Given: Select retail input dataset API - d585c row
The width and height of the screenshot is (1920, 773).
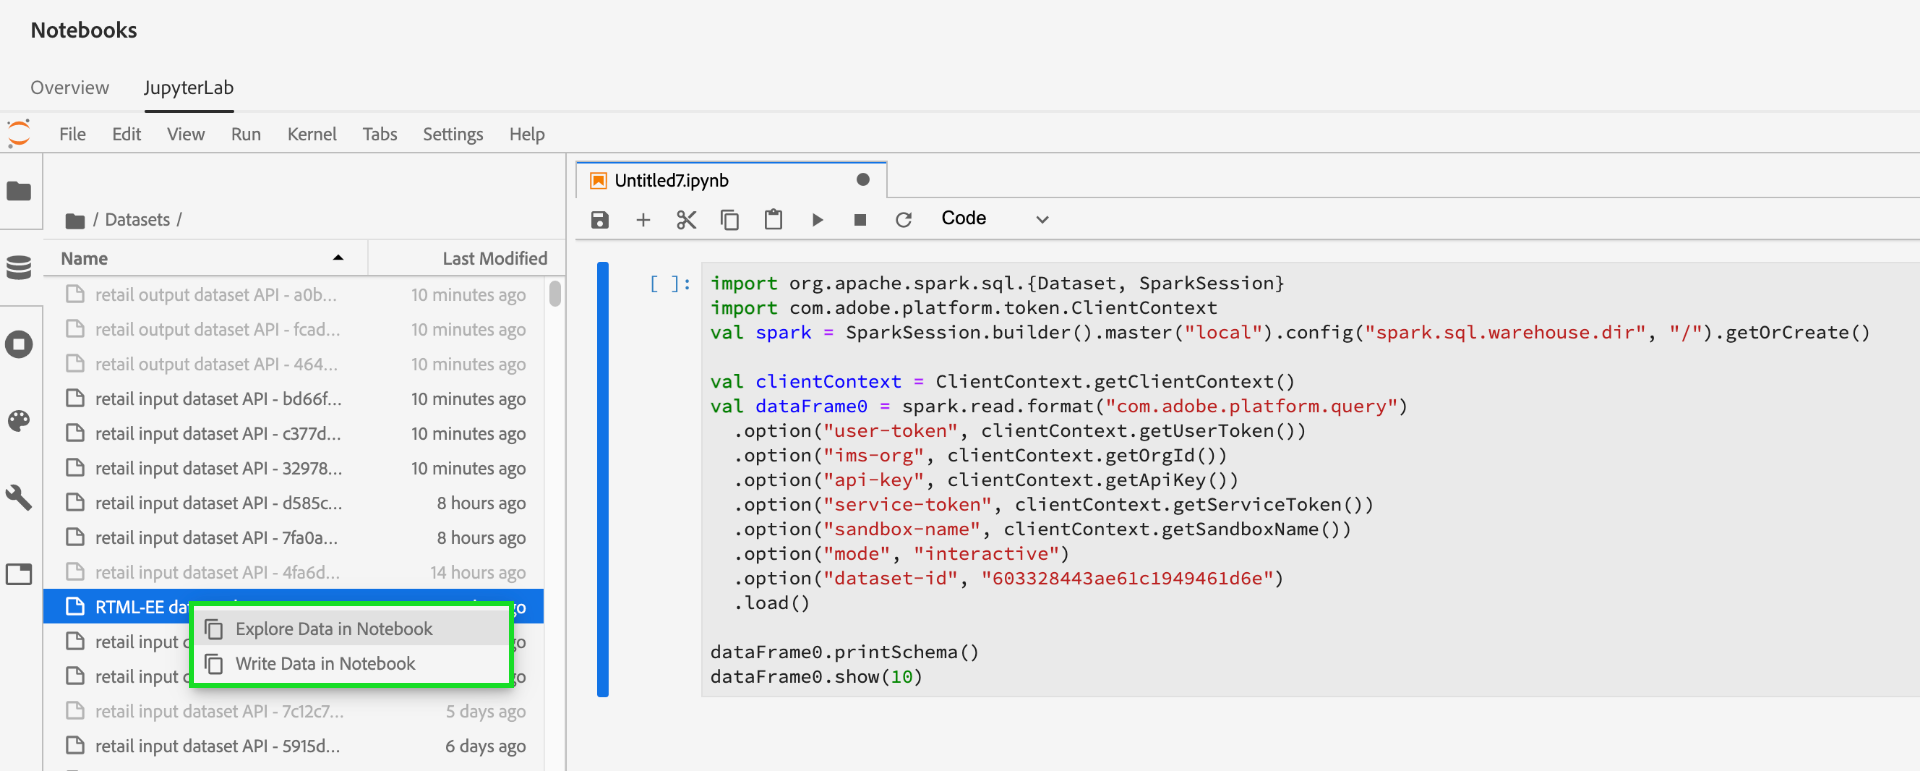Looking at the screenshot, I should coord(294,503).
